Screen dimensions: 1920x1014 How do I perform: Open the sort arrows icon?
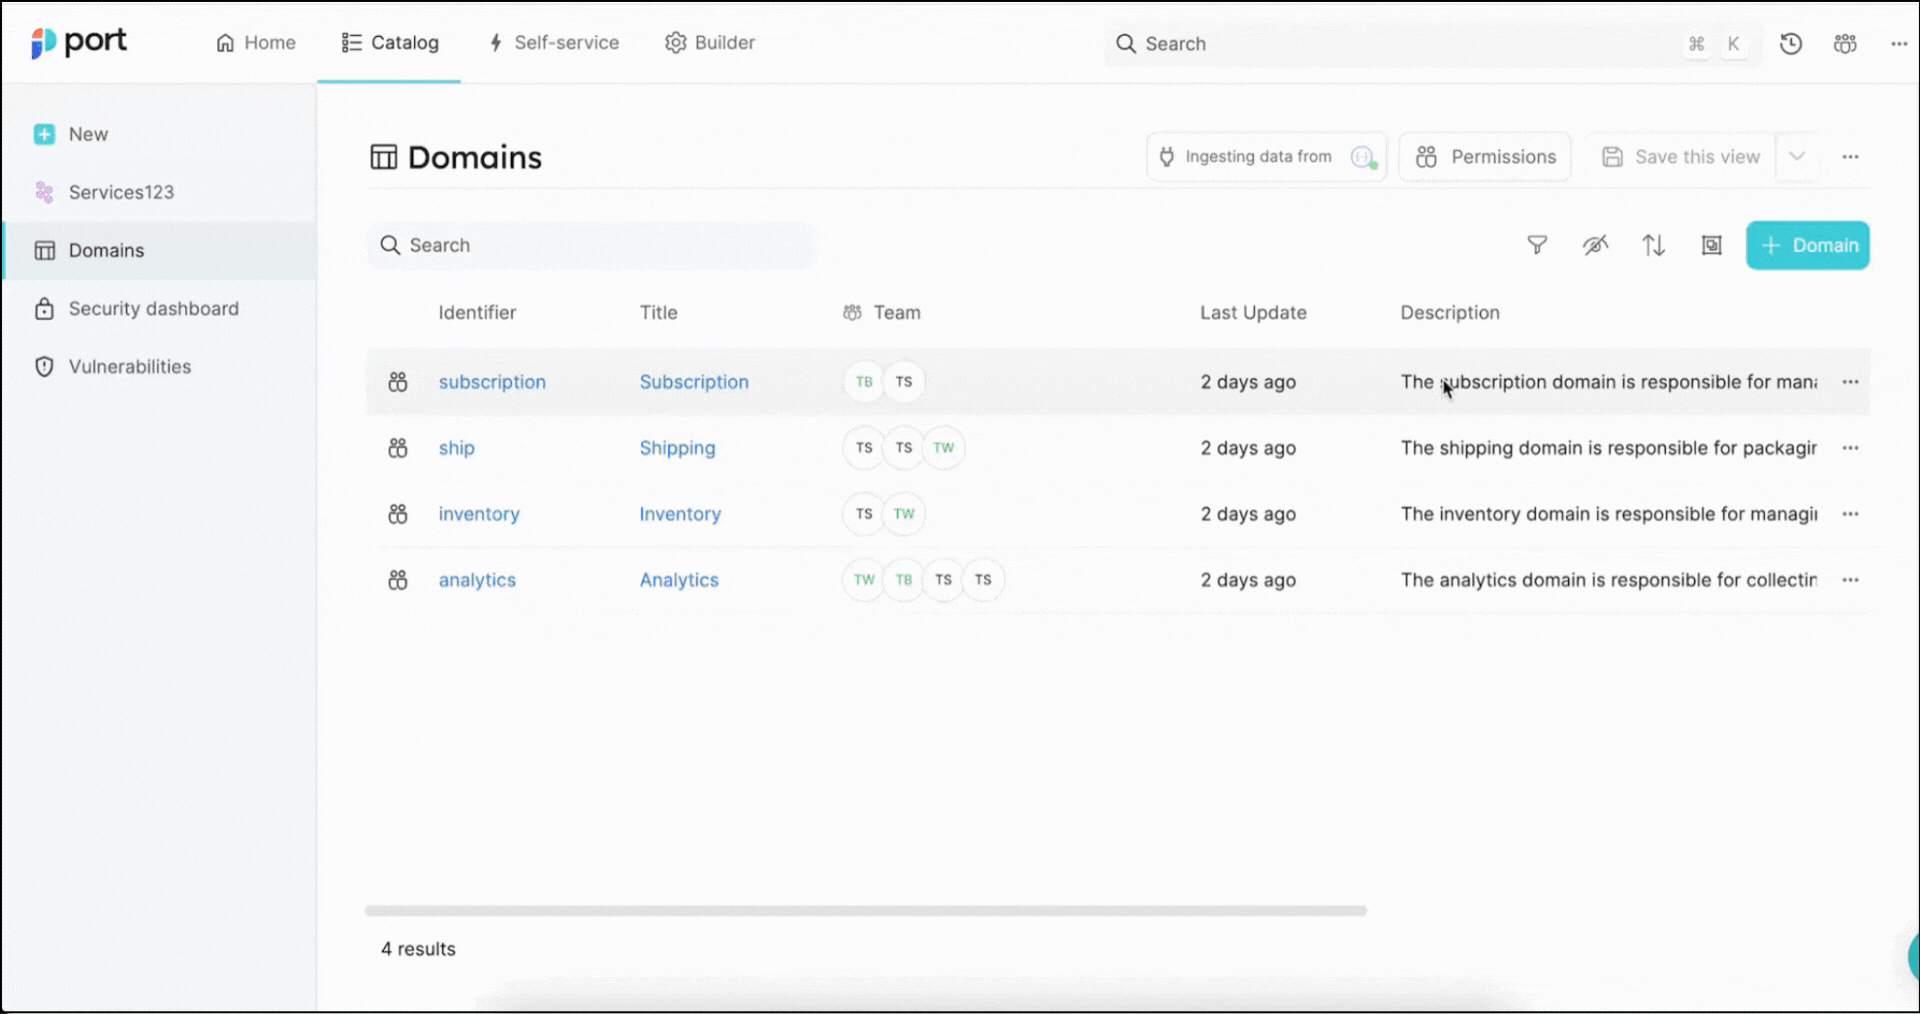[x=1653, y=245]
